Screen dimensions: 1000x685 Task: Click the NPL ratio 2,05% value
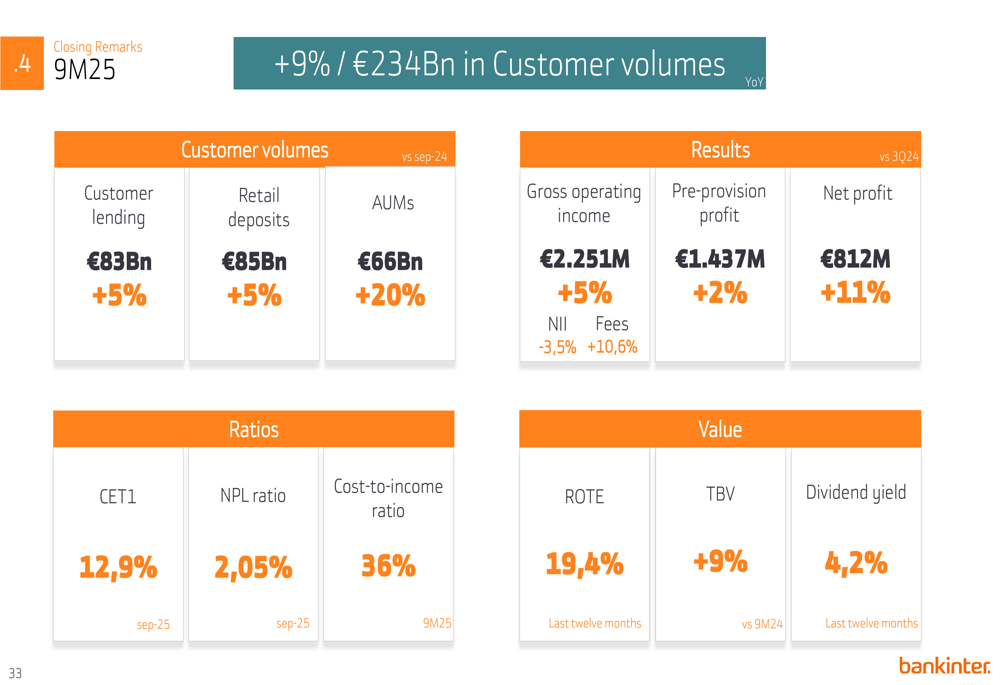pos(253,568)
